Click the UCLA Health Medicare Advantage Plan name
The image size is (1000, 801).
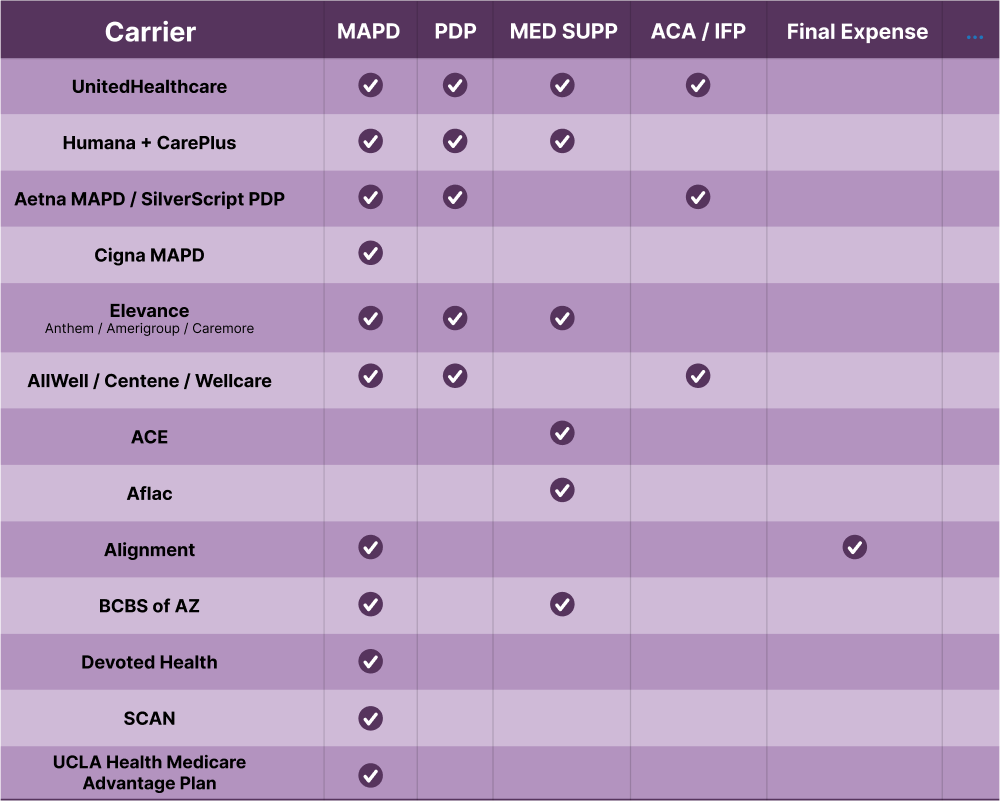[x=150, y=773]
